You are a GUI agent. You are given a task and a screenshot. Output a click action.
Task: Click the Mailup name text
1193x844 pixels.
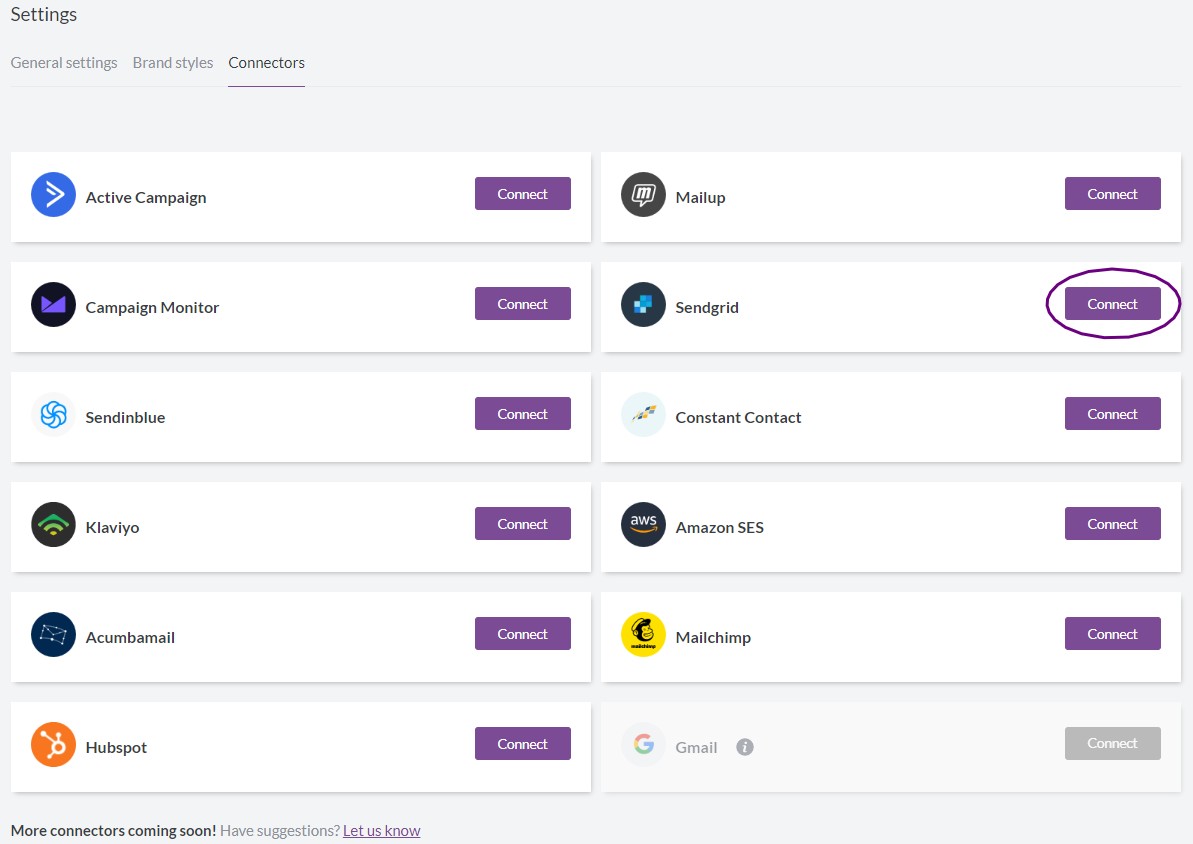701,198
